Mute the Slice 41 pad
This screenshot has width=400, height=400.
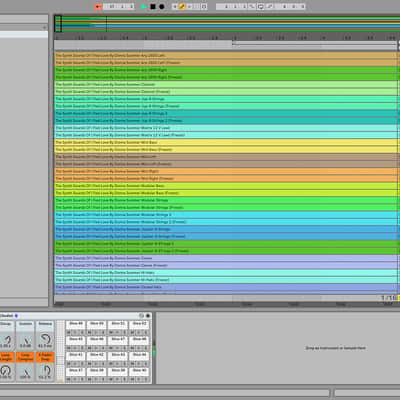point(69,364)
